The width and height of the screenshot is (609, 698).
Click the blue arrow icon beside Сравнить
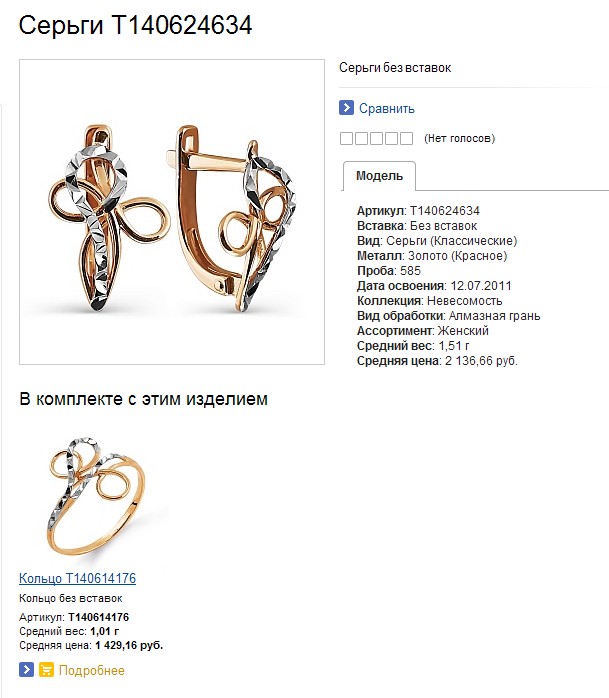tap(346, 108)
